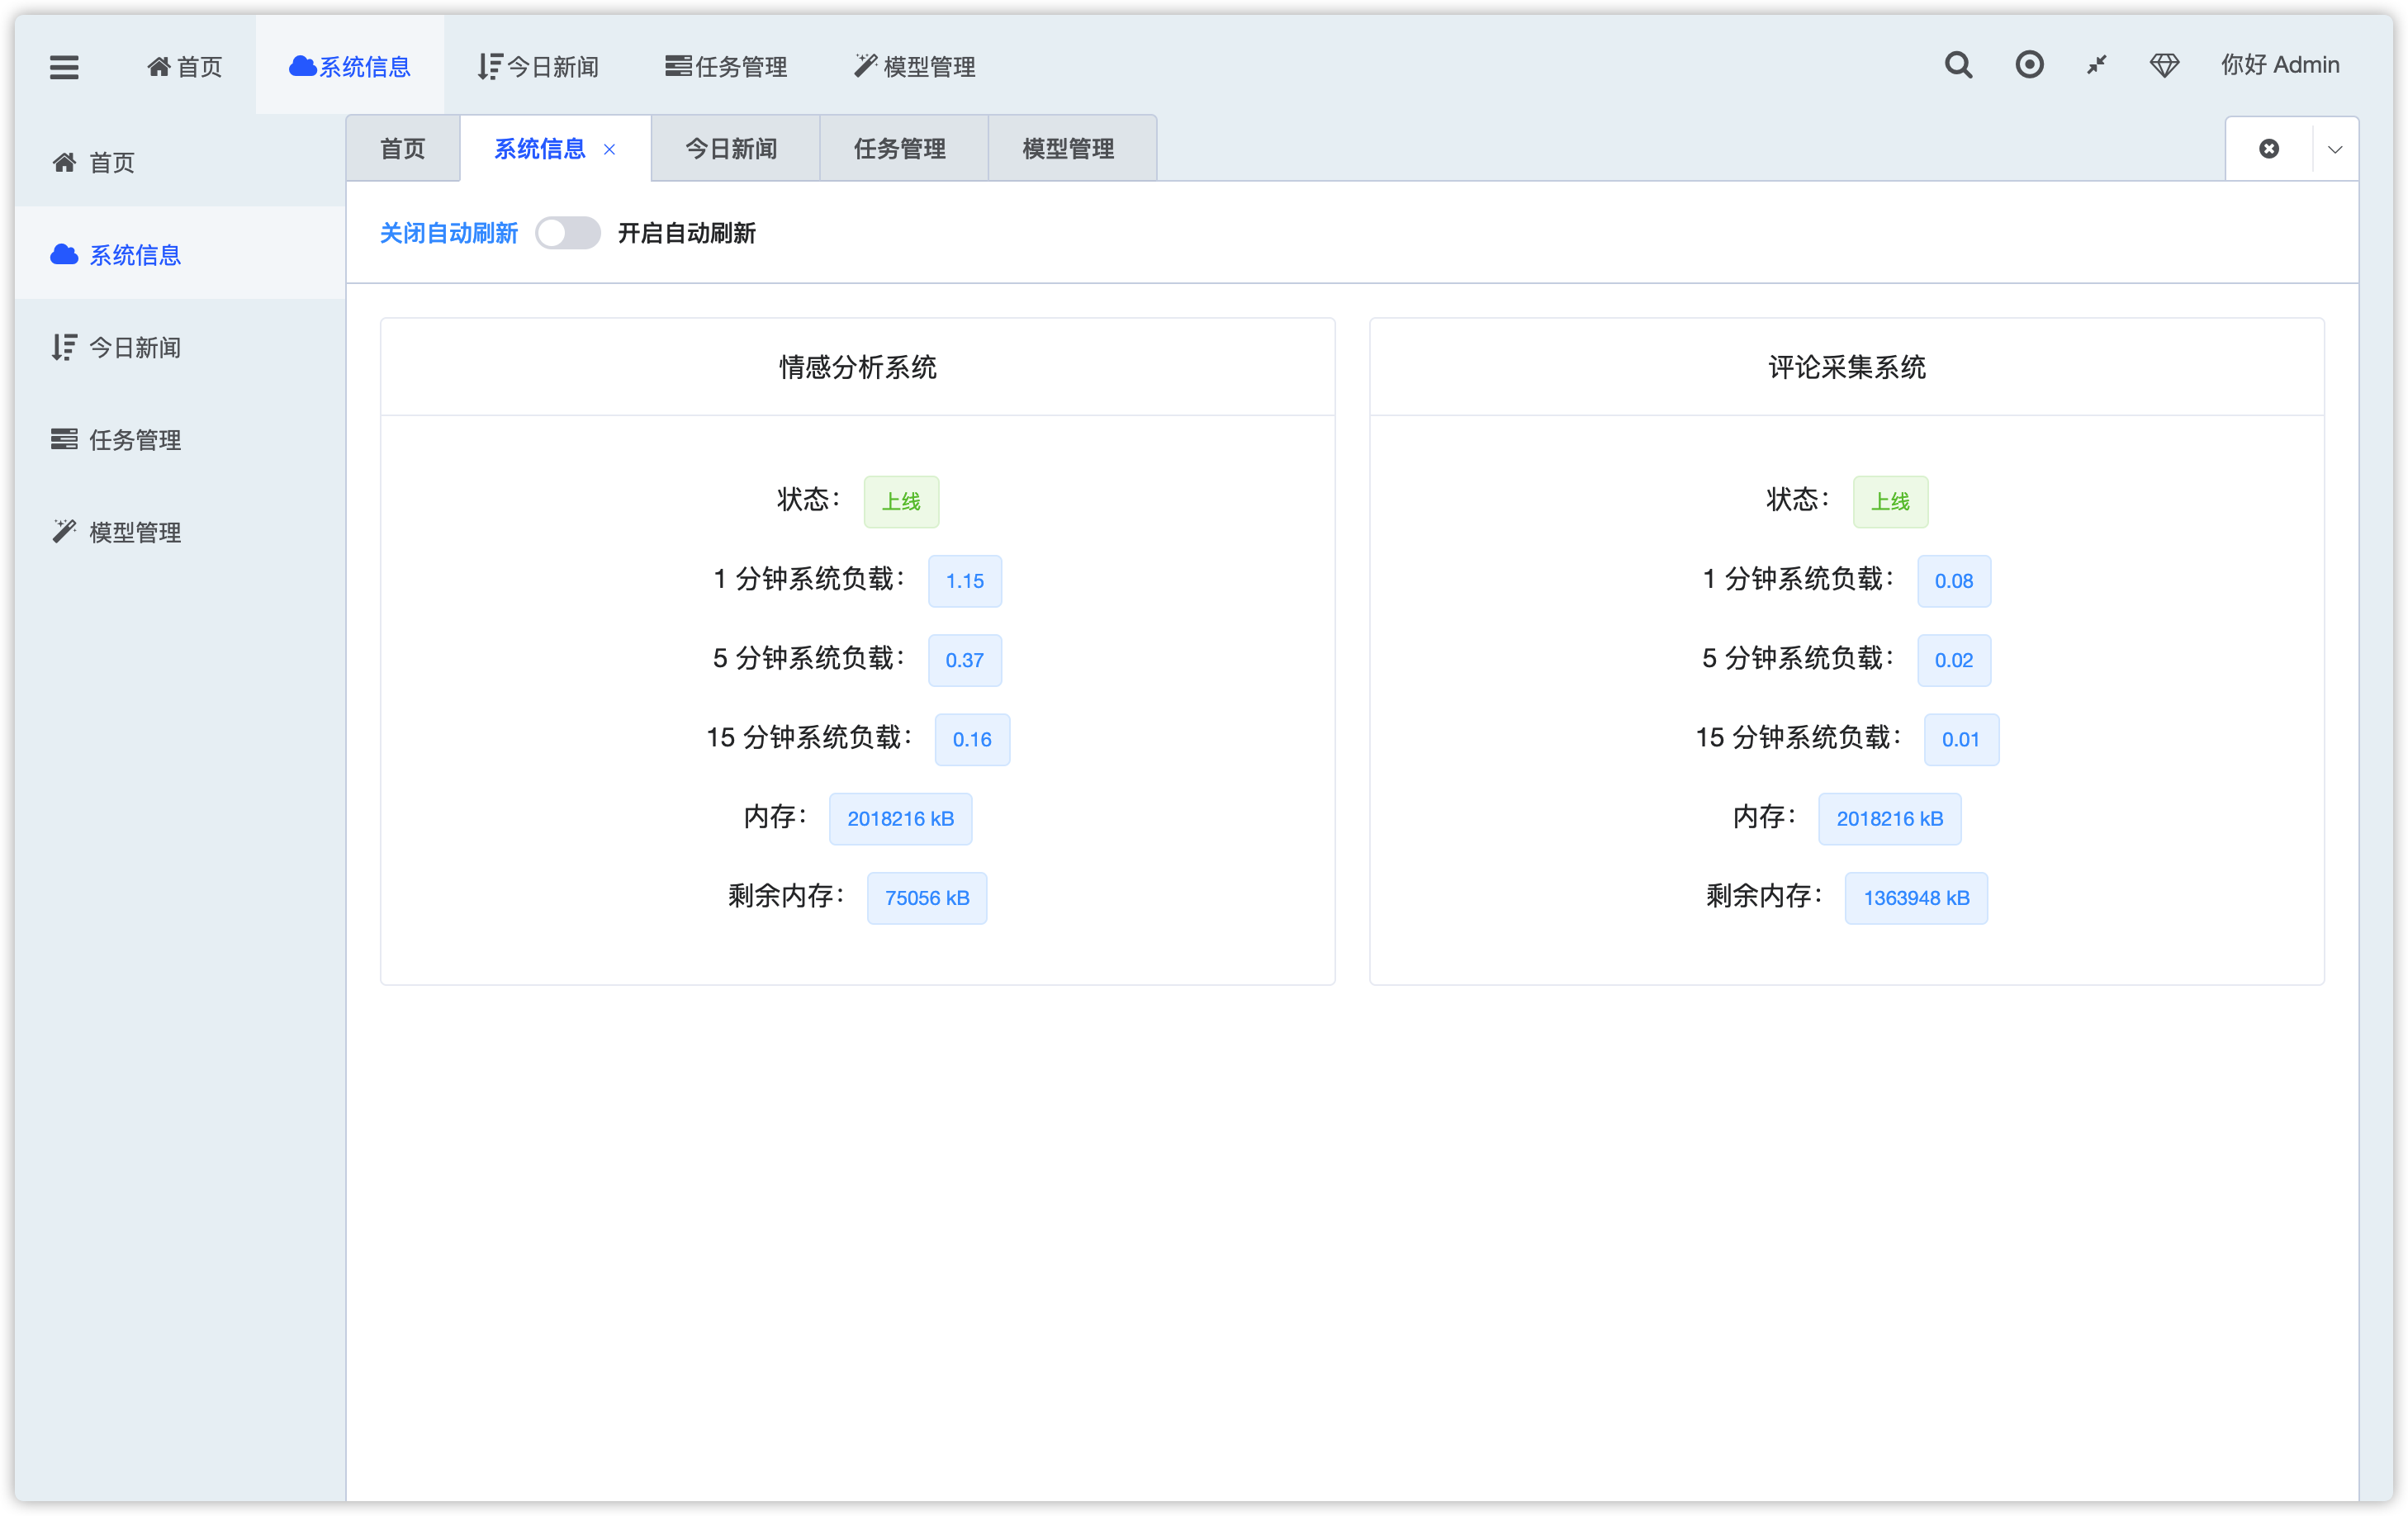Click the hamburger menu icon
Screen dimensions: 2408x1516
[x=64, y=67]
